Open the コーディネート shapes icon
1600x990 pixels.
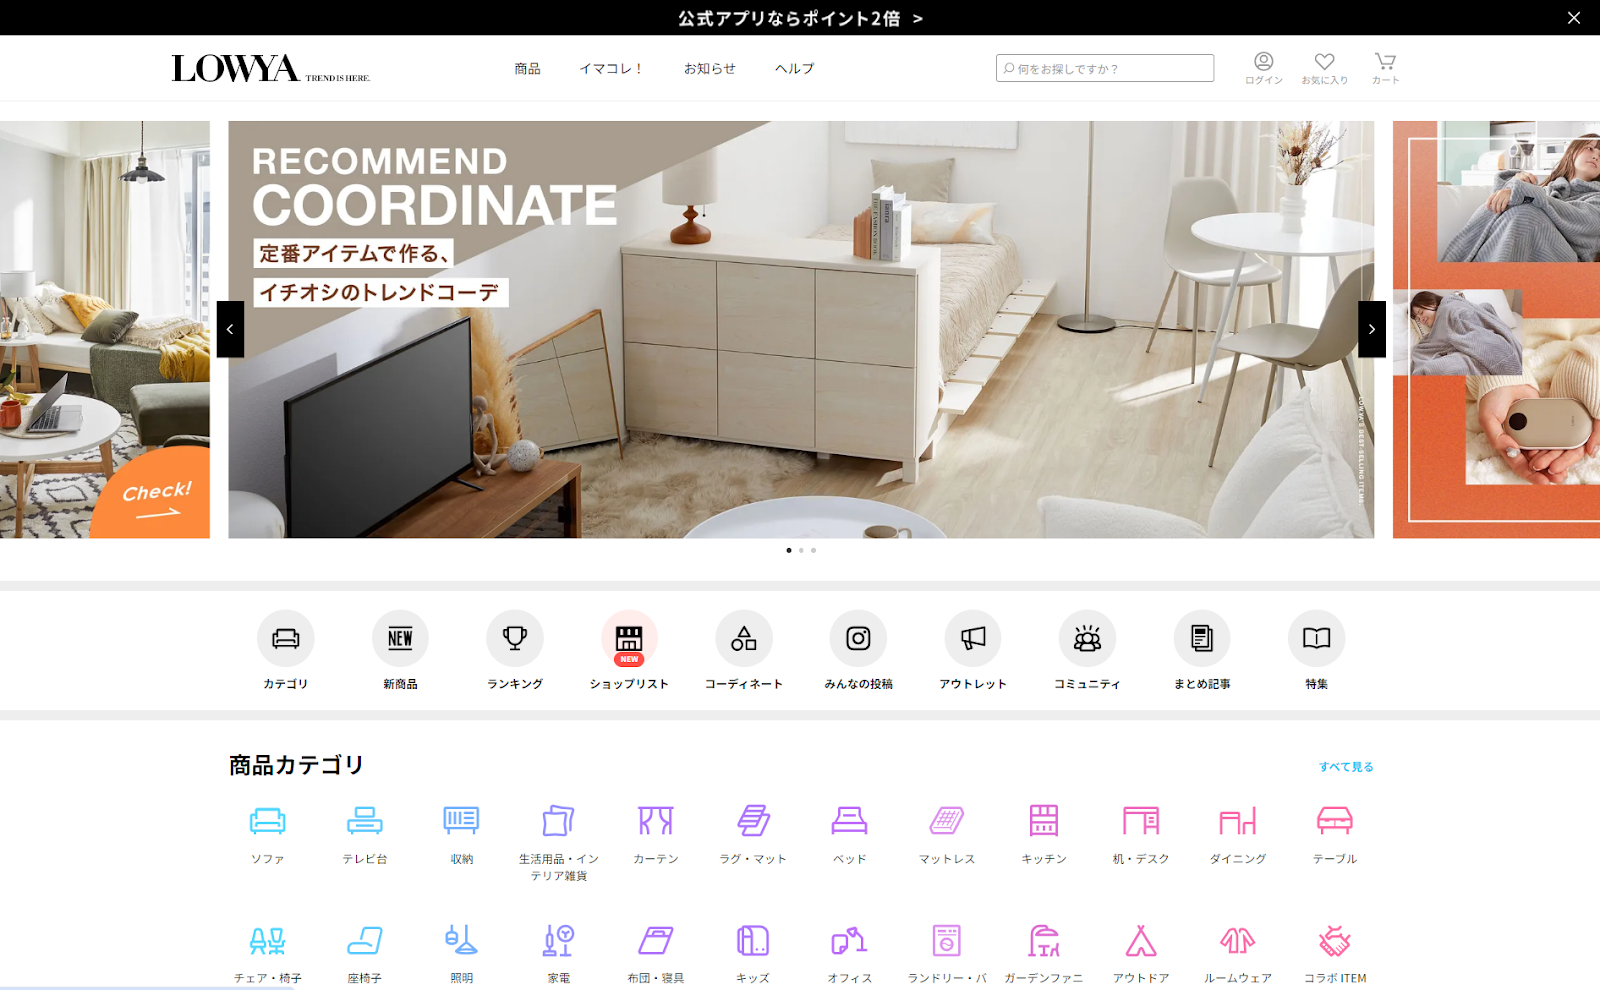[x=744, y=638]
